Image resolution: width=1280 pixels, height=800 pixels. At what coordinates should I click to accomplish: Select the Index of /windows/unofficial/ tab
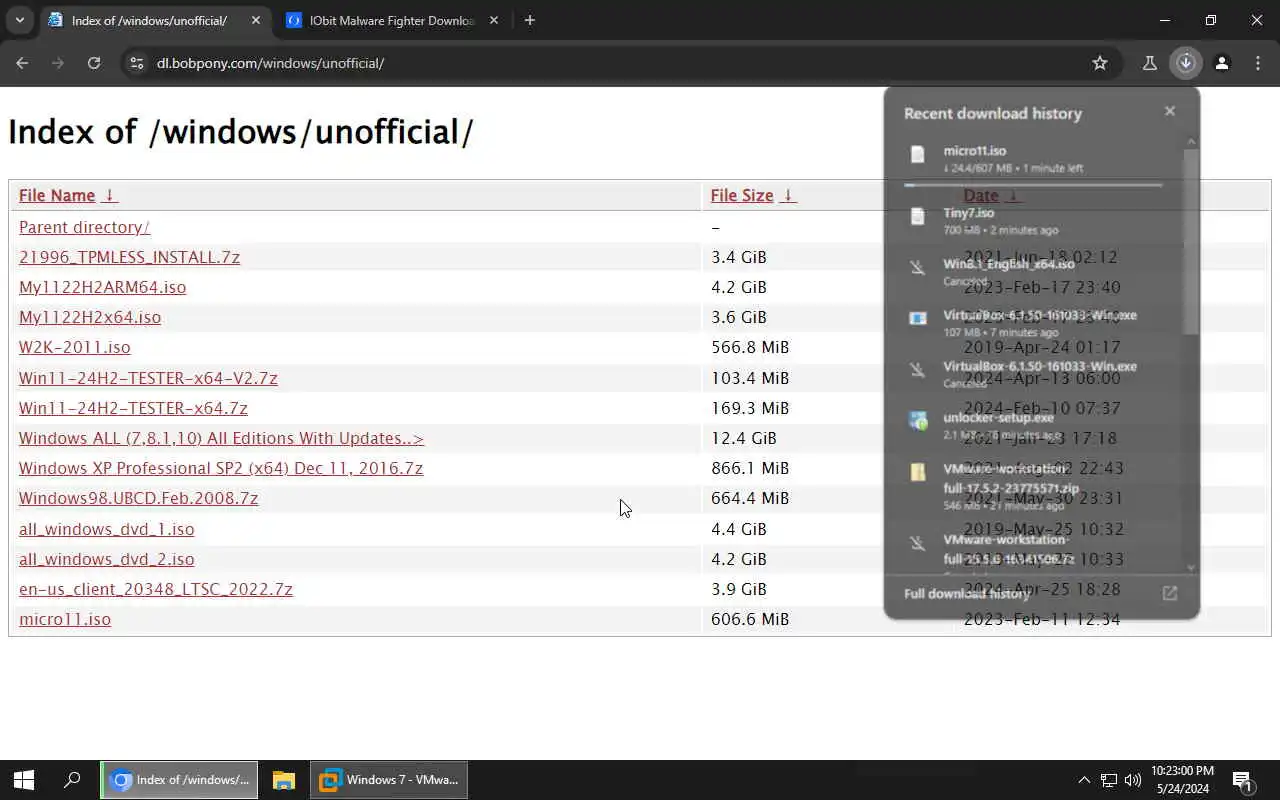[x=150, y=20]
